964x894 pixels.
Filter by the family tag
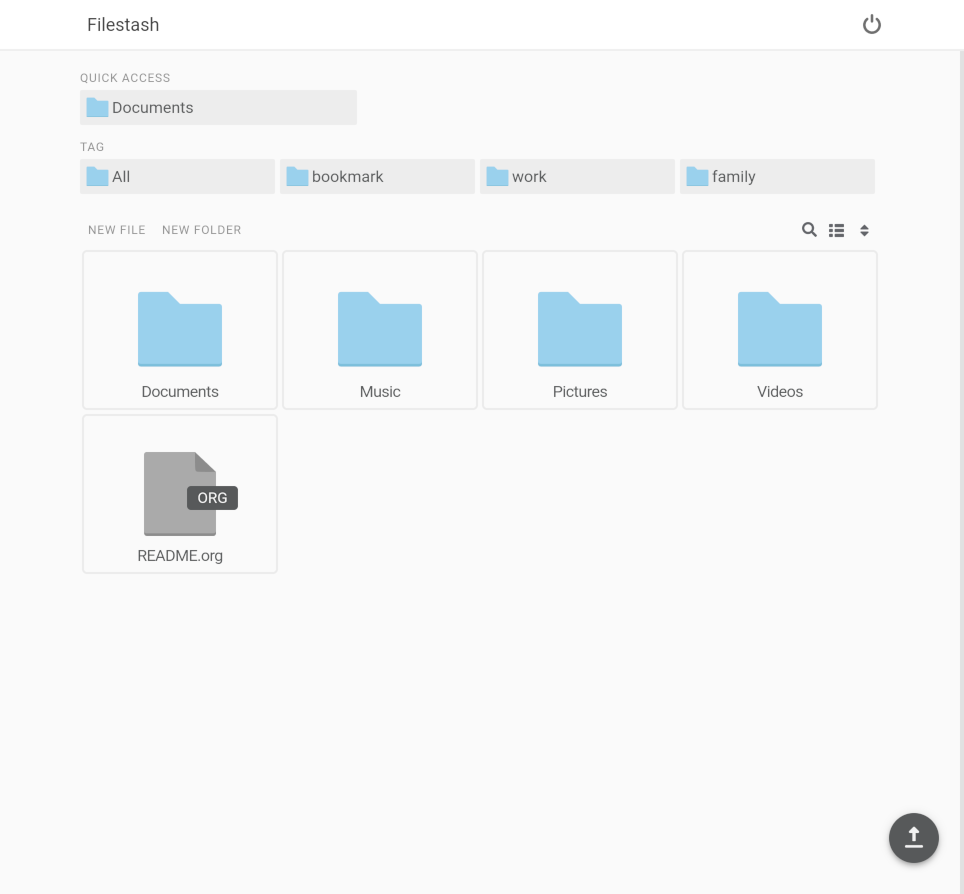(x=777, y=177)
